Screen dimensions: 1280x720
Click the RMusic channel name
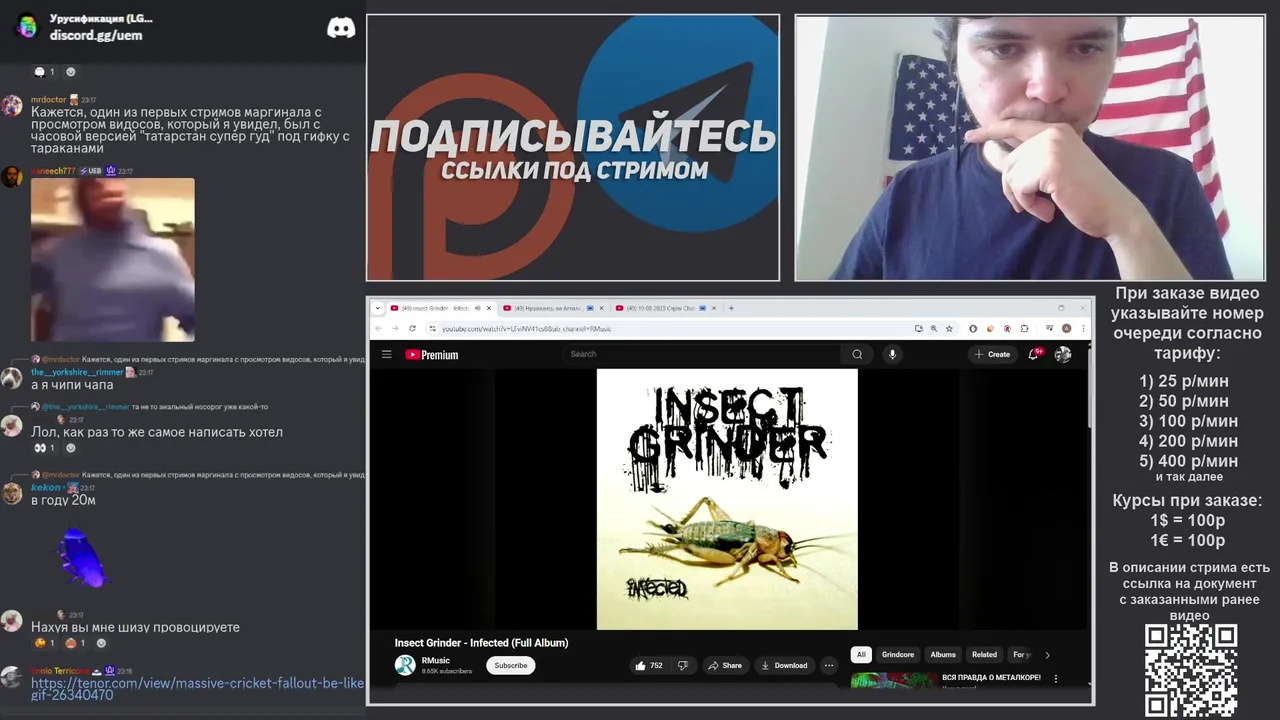pos(436,660)
